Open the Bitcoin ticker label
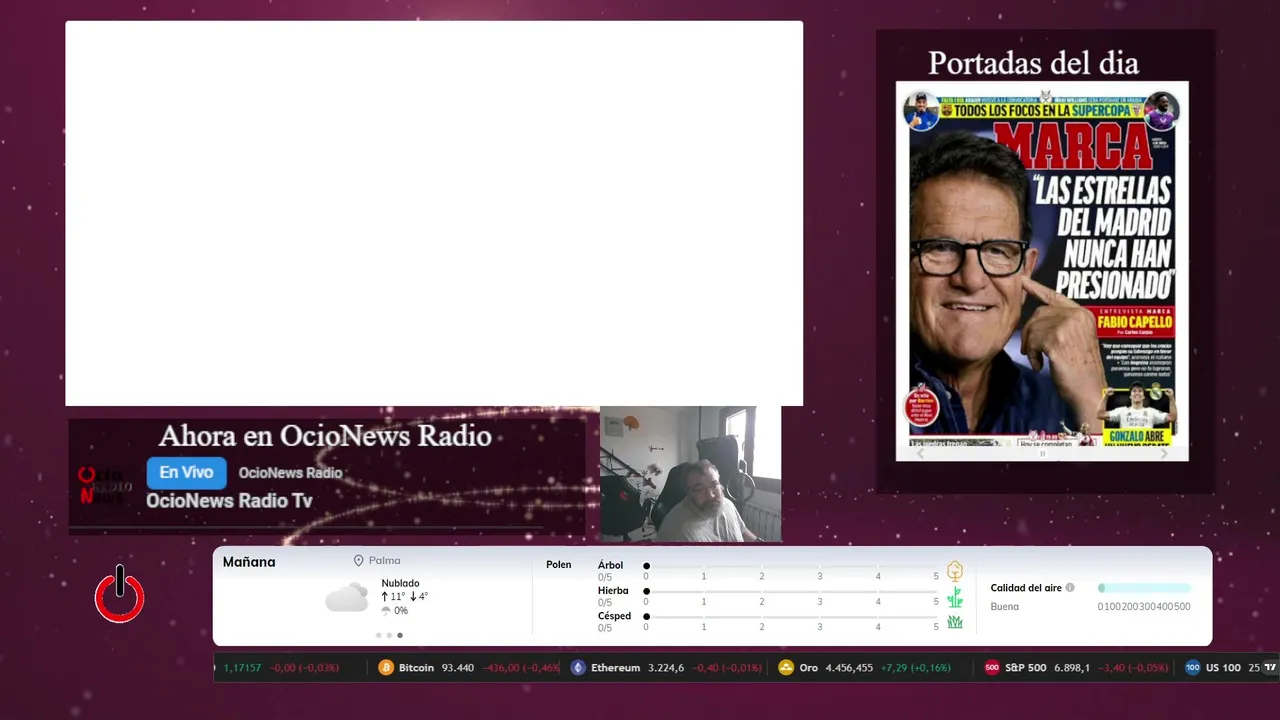This screenshot has height=720, width=1280. [x=416, y=667]
